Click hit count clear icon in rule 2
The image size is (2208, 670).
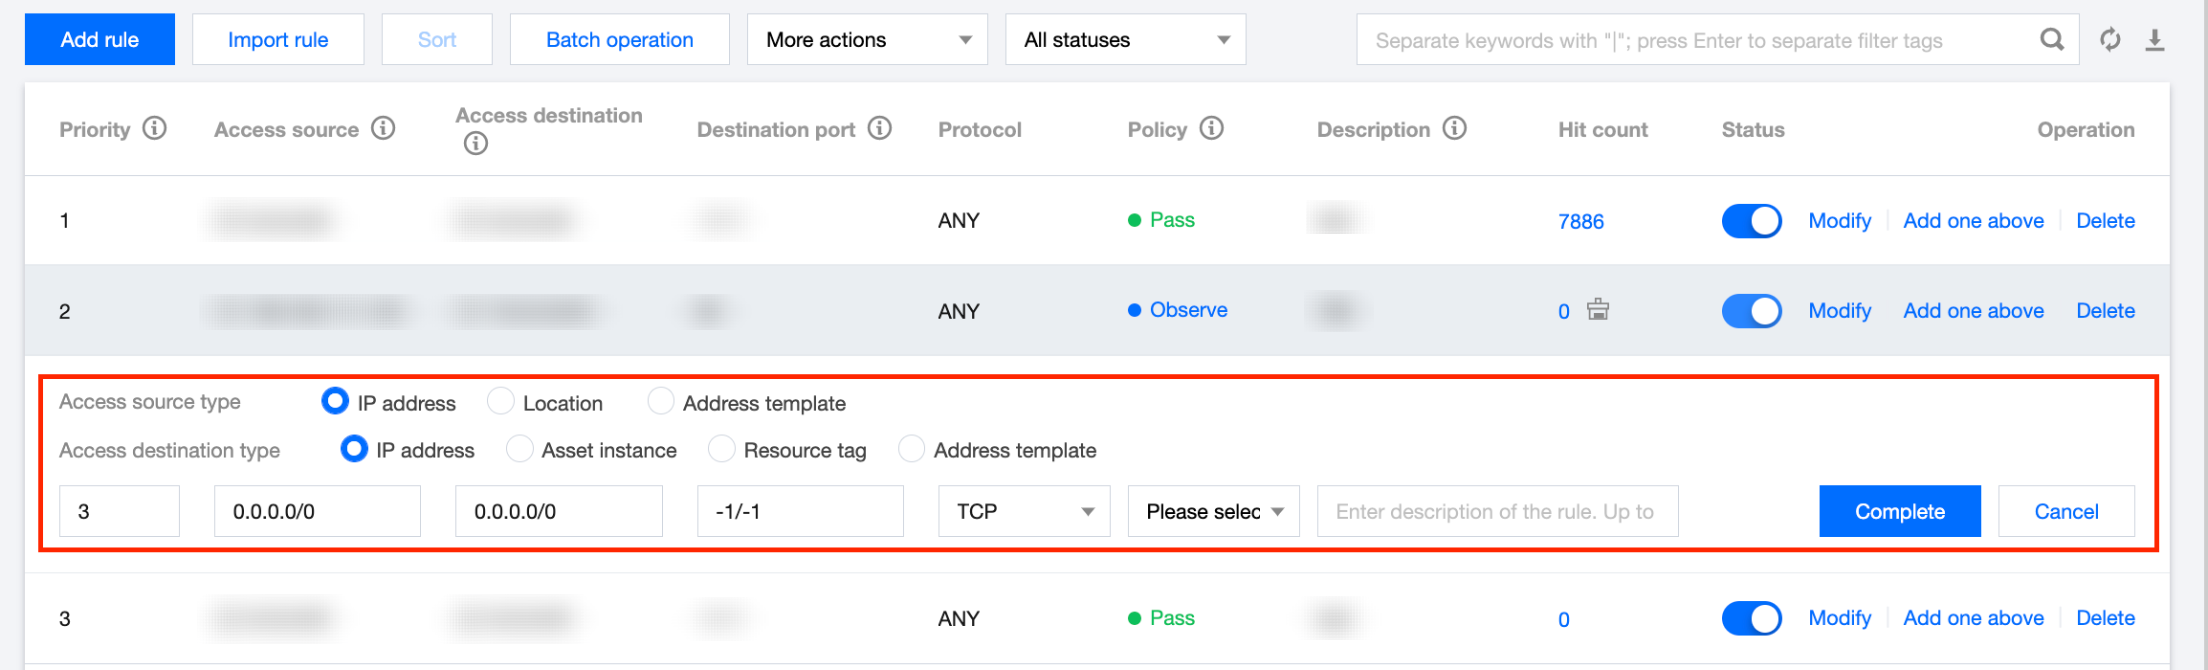point(1598,310)
